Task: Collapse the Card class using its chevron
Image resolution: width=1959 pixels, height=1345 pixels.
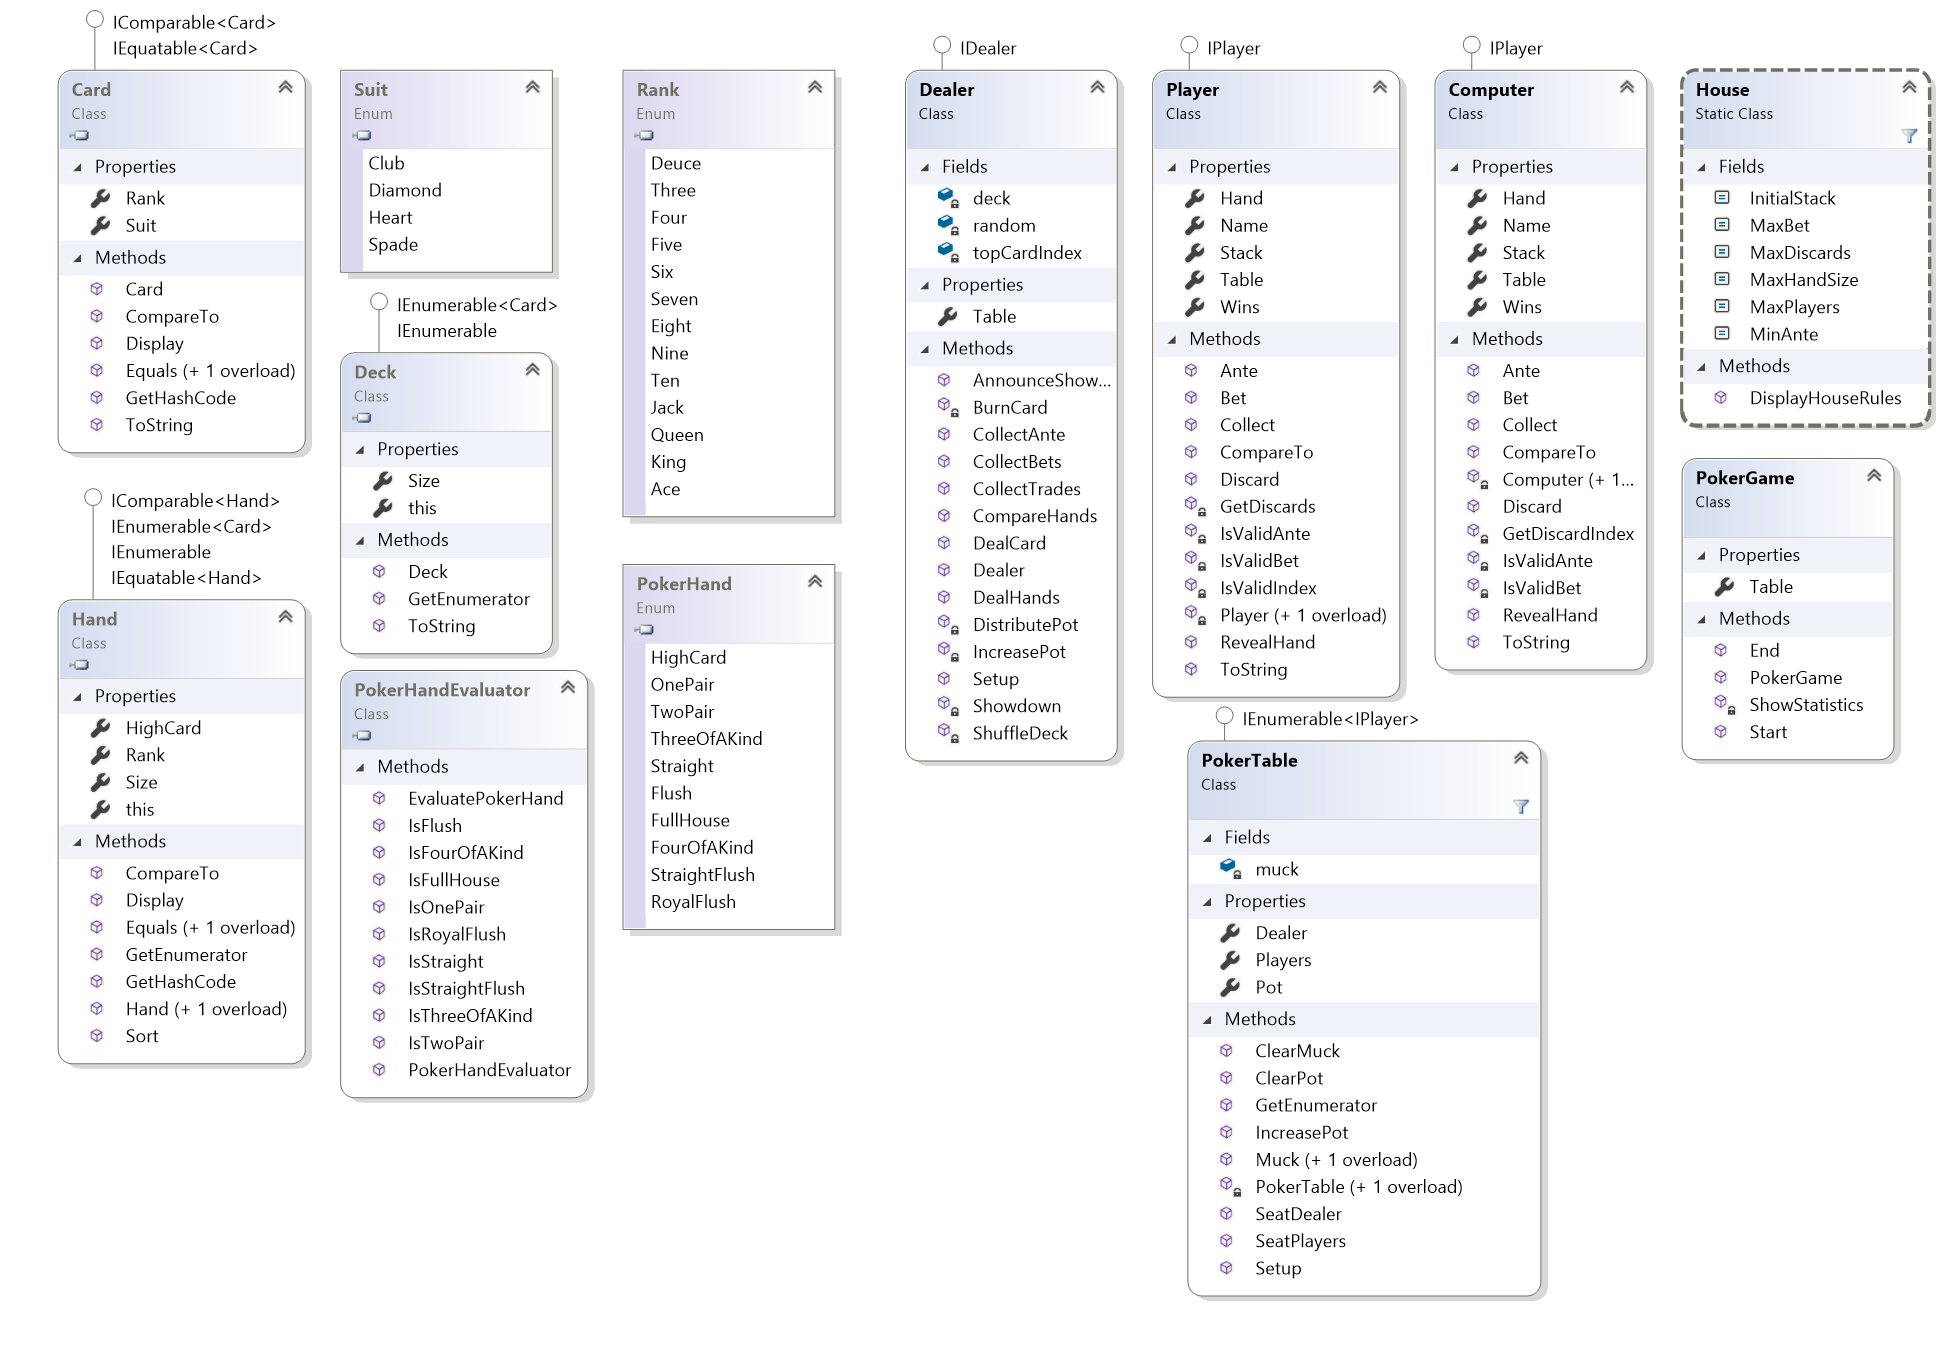Action: point(285,87)
